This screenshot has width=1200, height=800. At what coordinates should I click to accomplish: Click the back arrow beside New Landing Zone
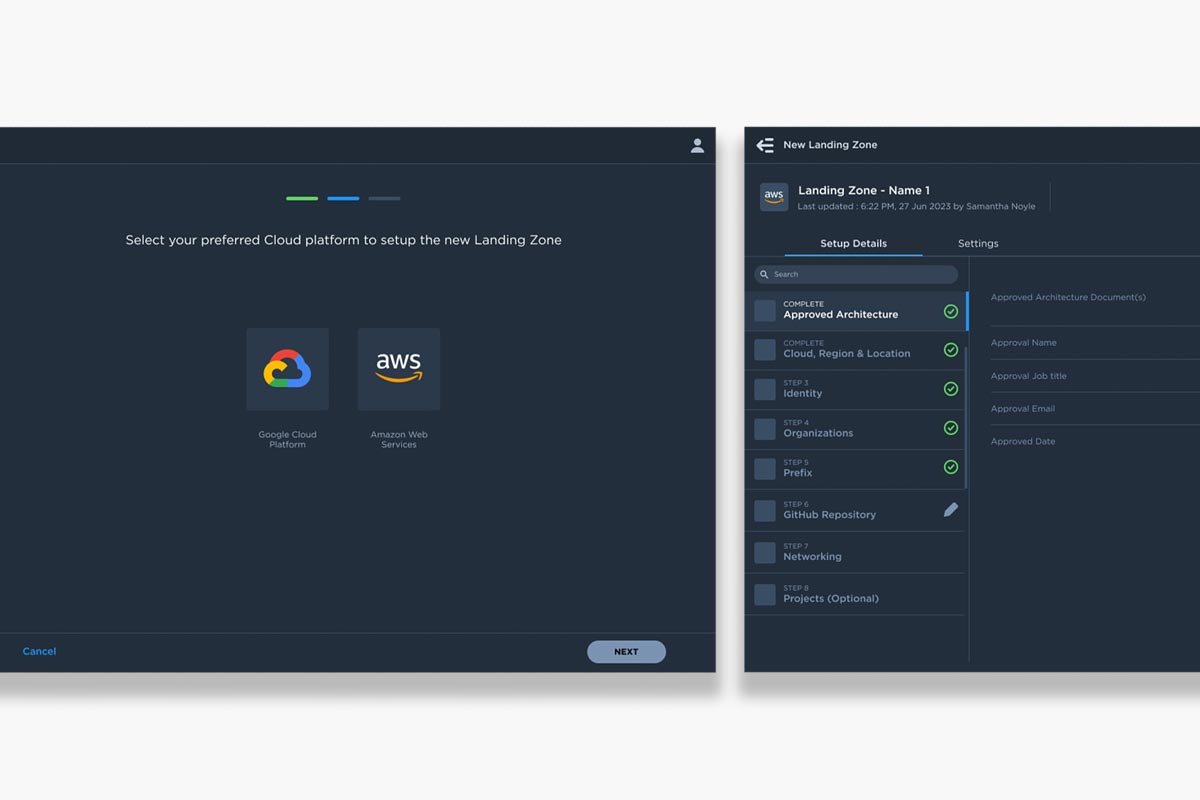[x=765, y=145]
